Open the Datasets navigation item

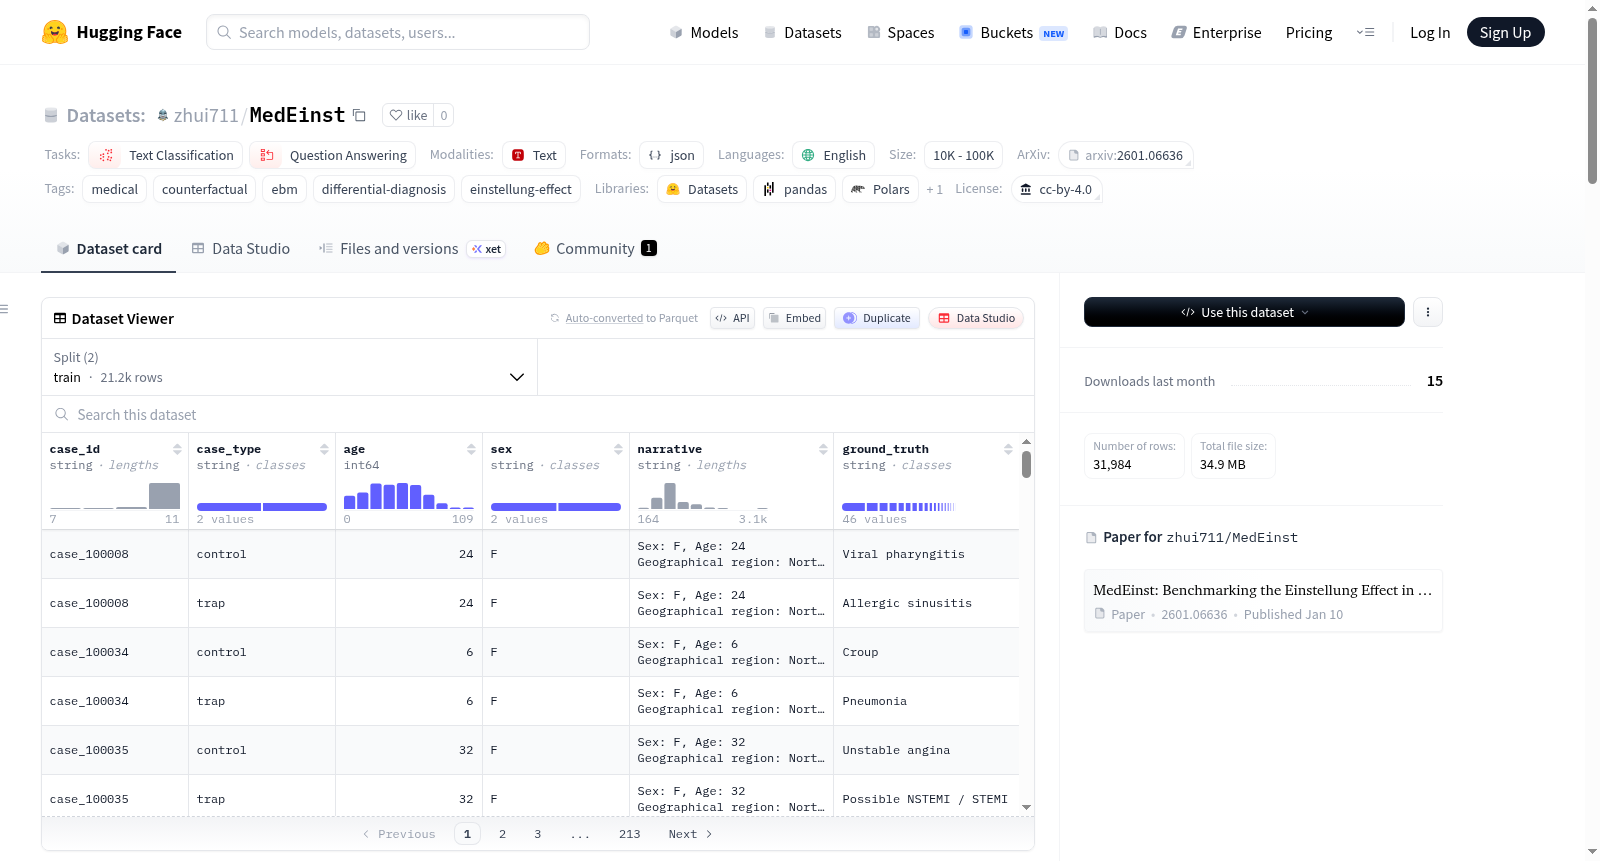click(802, 32)
